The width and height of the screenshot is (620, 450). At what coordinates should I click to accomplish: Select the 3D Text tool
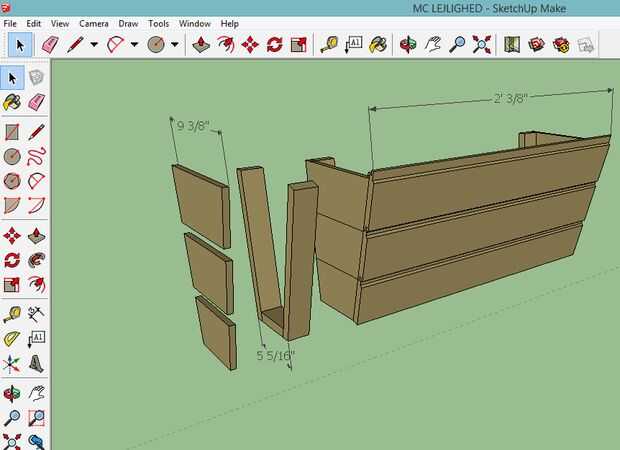[36, 364]
